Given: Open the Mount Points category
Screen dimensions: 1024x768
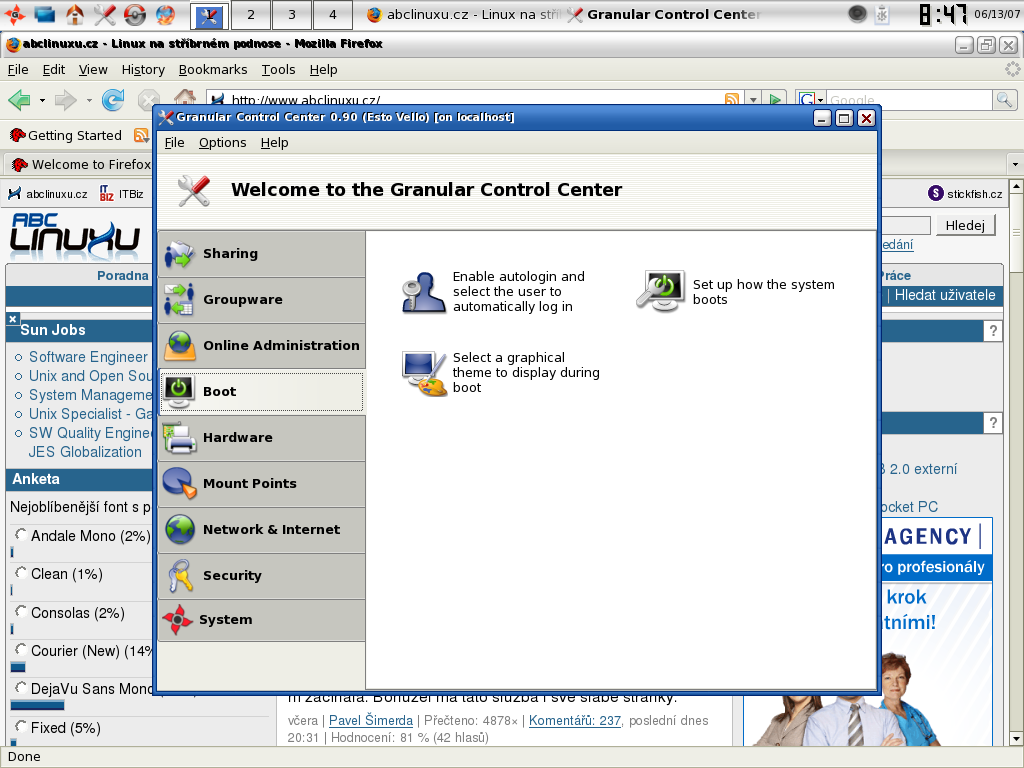Looking at the screenshot, I should point(261,484).
